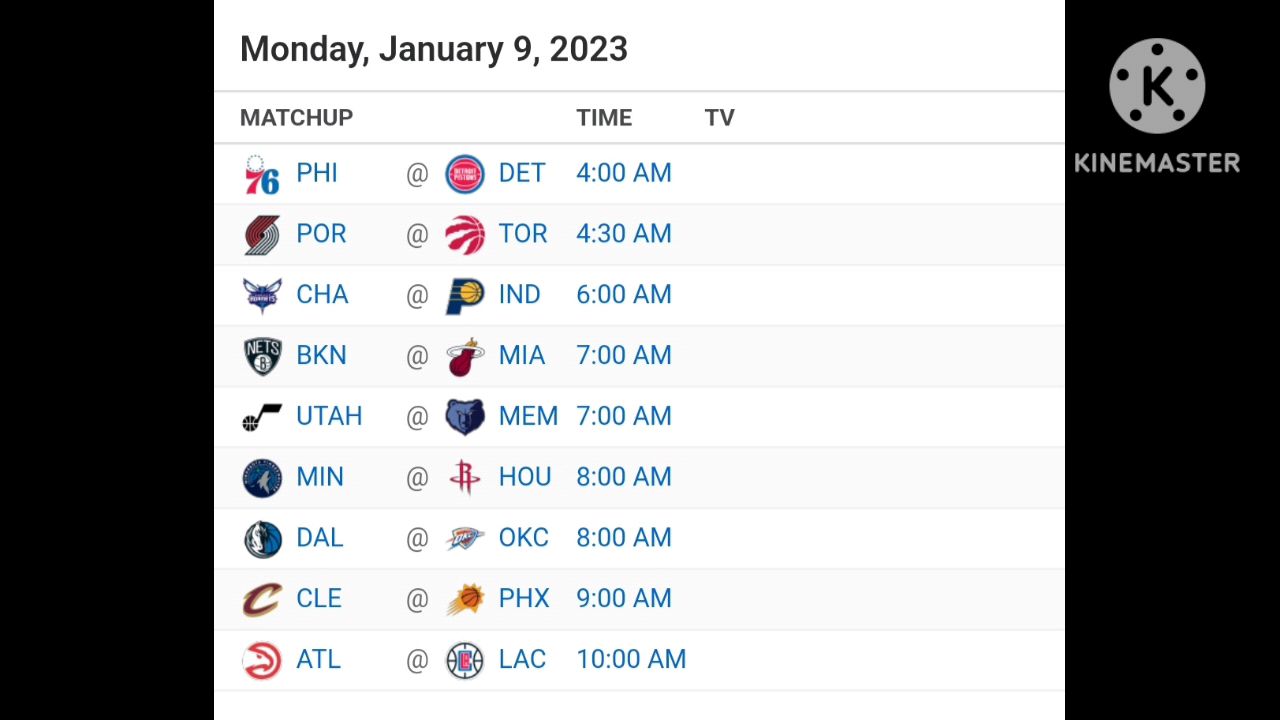Open the IND team link
This screenshot has height=720, width=1280.
[519, 295]
